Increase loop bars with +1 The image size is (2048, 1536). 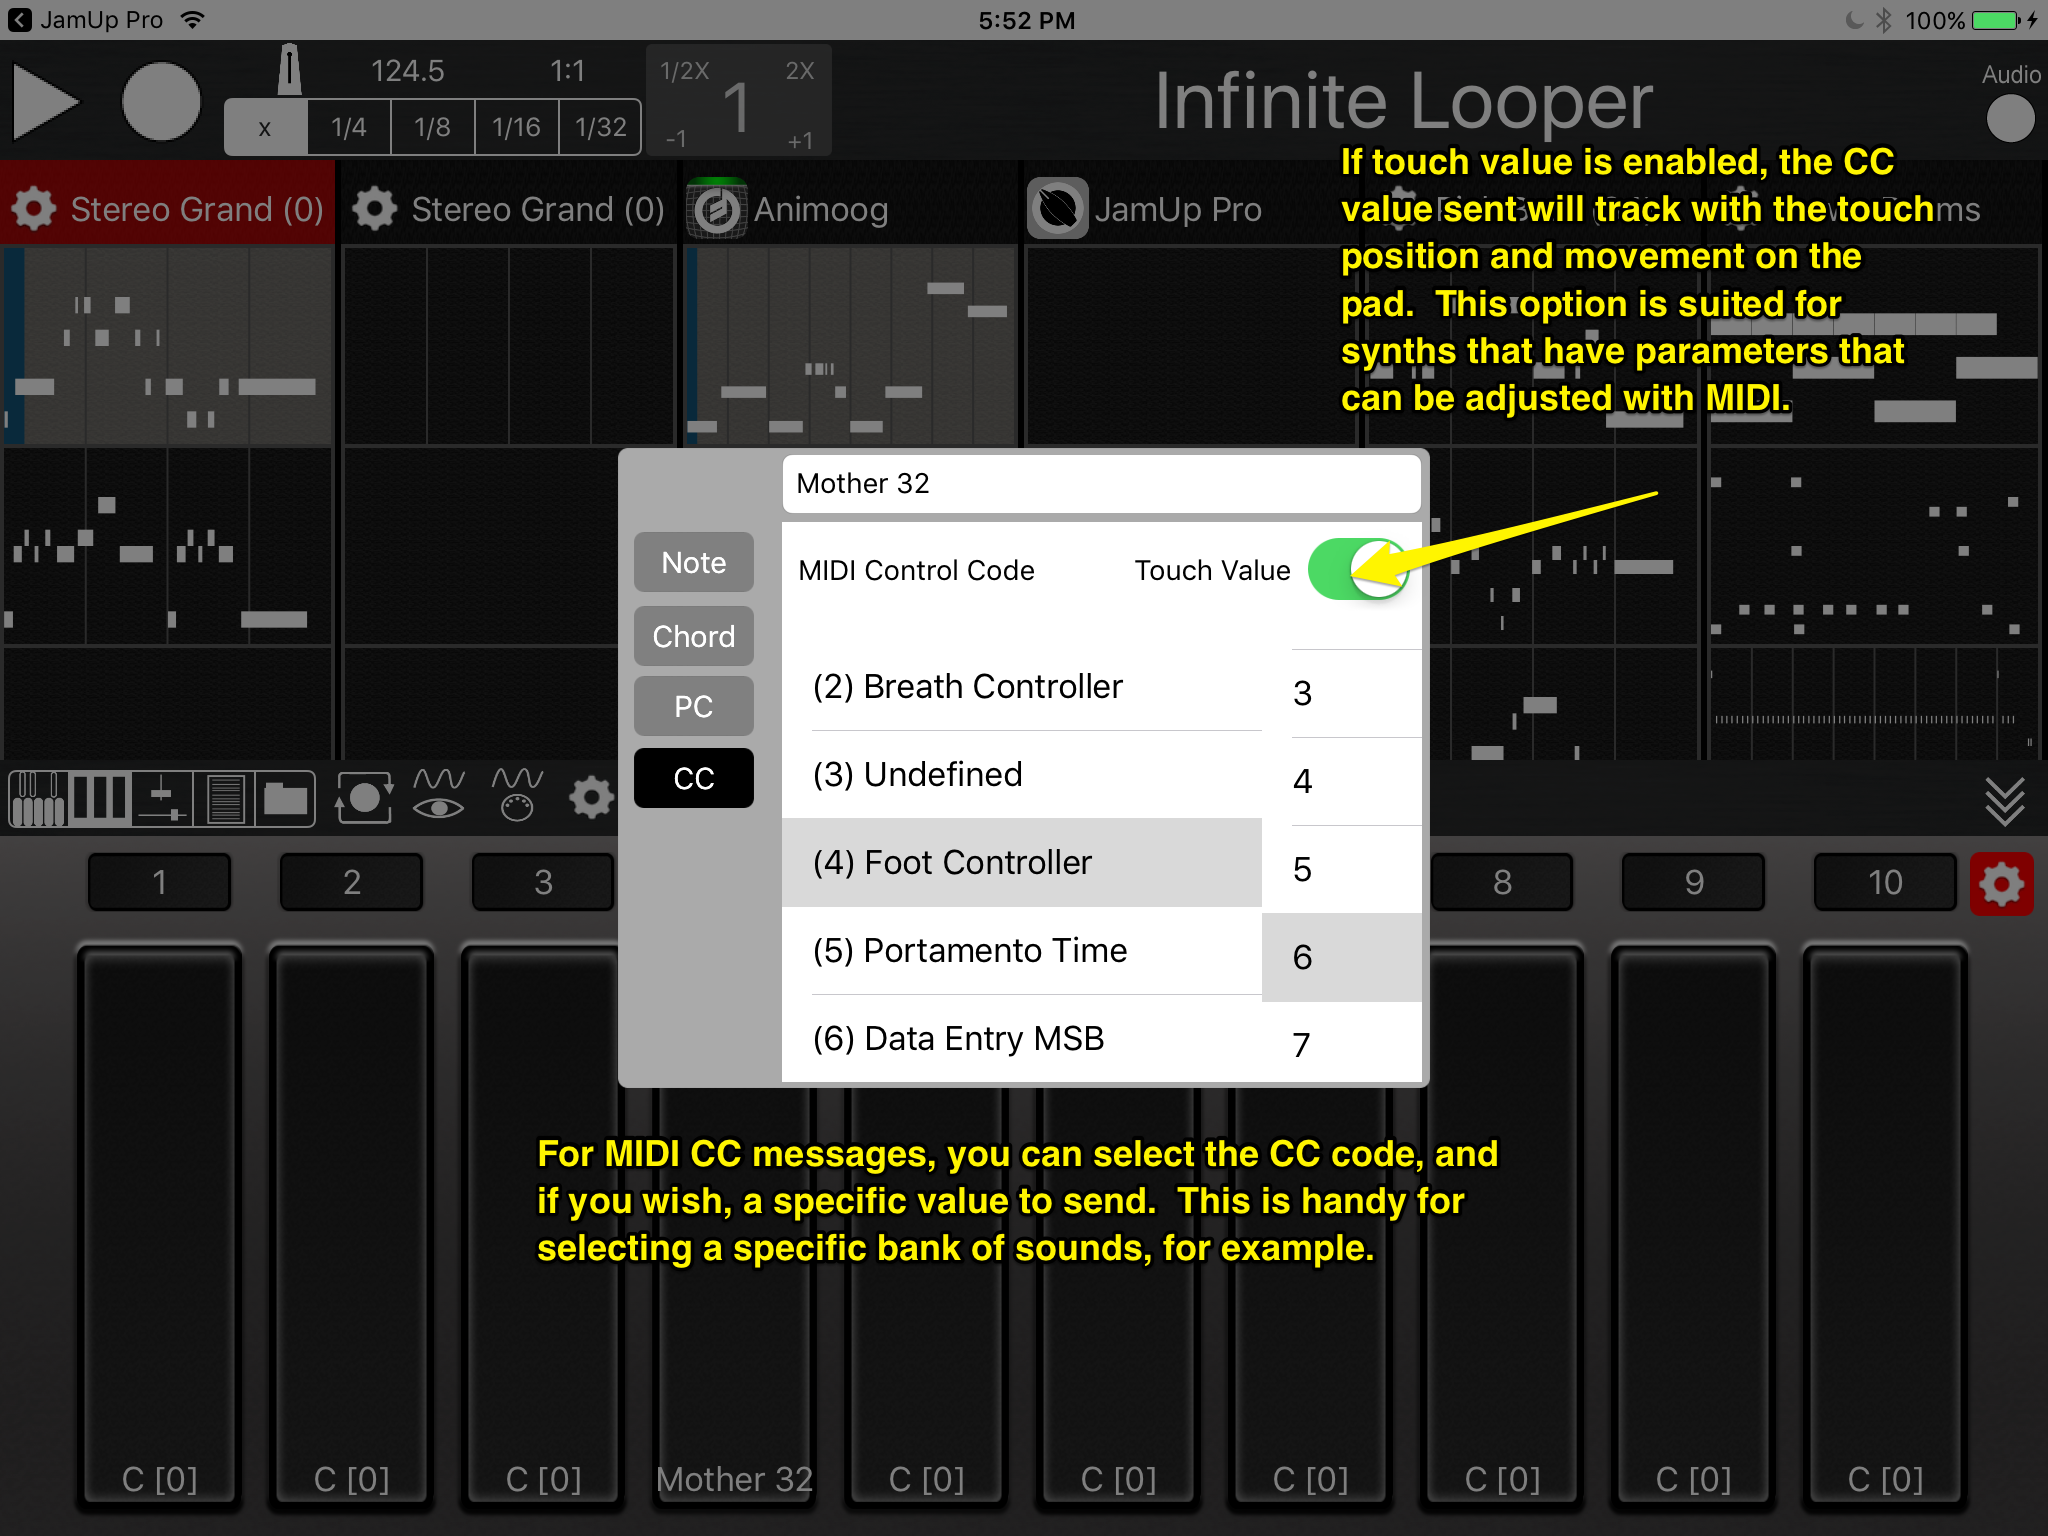tap(800, 140)
